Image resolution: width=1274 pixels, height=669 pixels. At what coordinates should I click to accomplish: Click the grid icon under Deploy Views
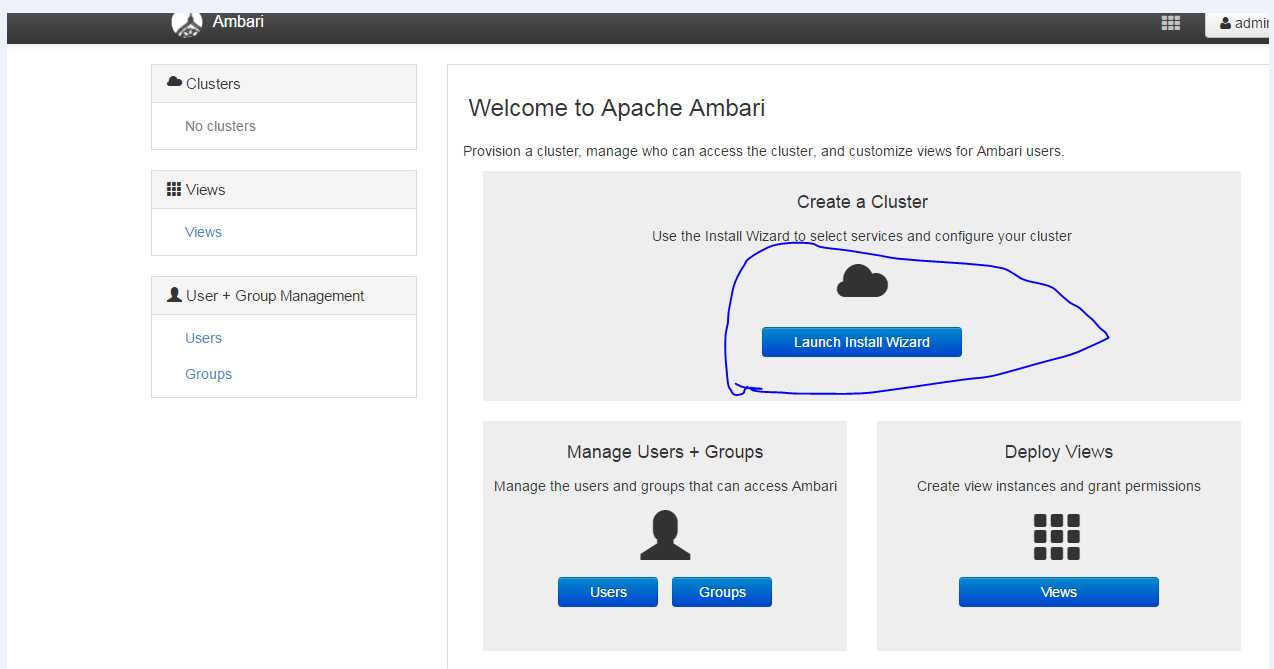(x=1057, y=537)
